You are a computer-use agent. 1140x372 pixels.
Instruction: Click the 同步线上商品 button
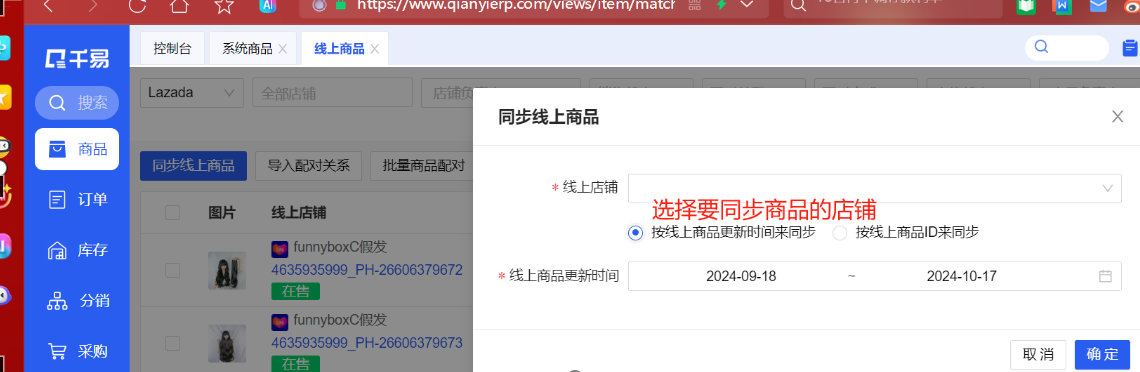pyautogui.click(x=193, y=166)
